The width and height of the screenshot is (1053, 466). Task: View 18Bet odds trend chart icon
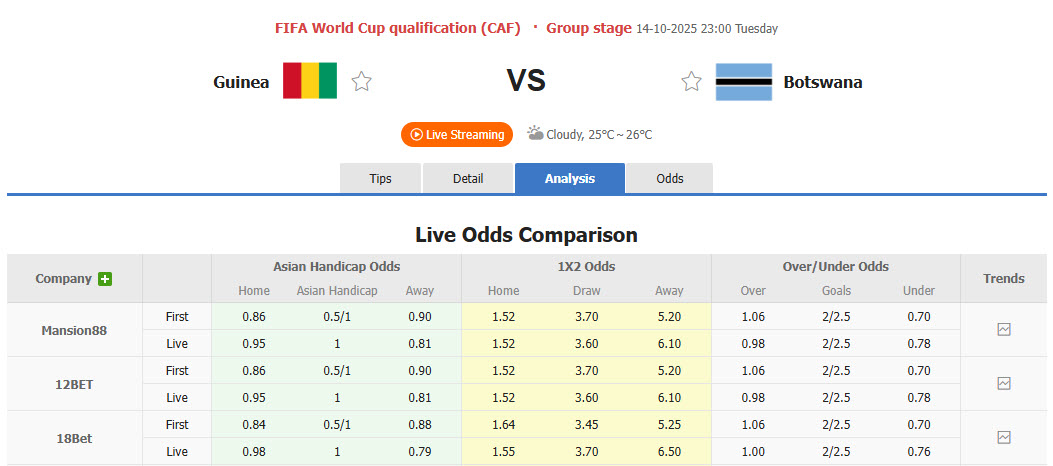pyautogui.click(x=1004, y=437)
